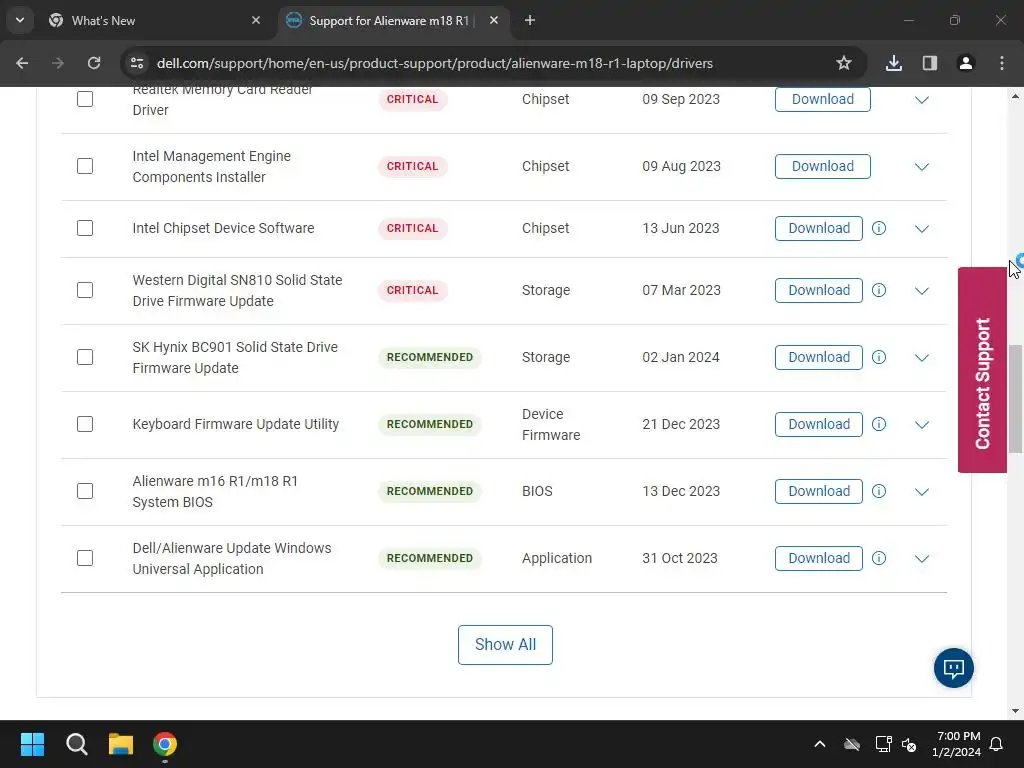This screenshot has width=1024, height=768.
Task: Info icon for Western Digital SN810 firmware
Action: point(879,290)
